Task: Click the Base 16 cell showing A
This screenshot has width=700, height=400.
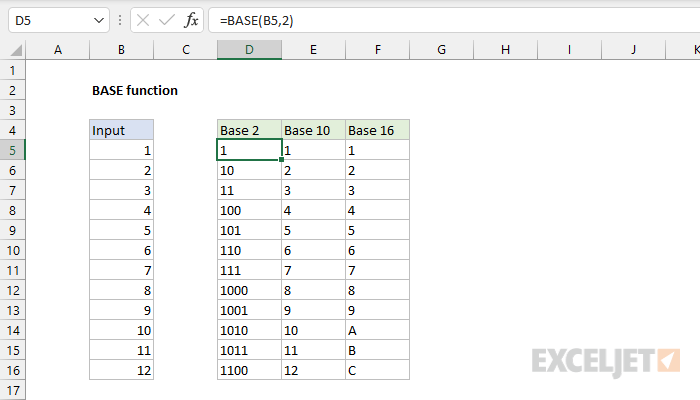Action: (378, 330)
